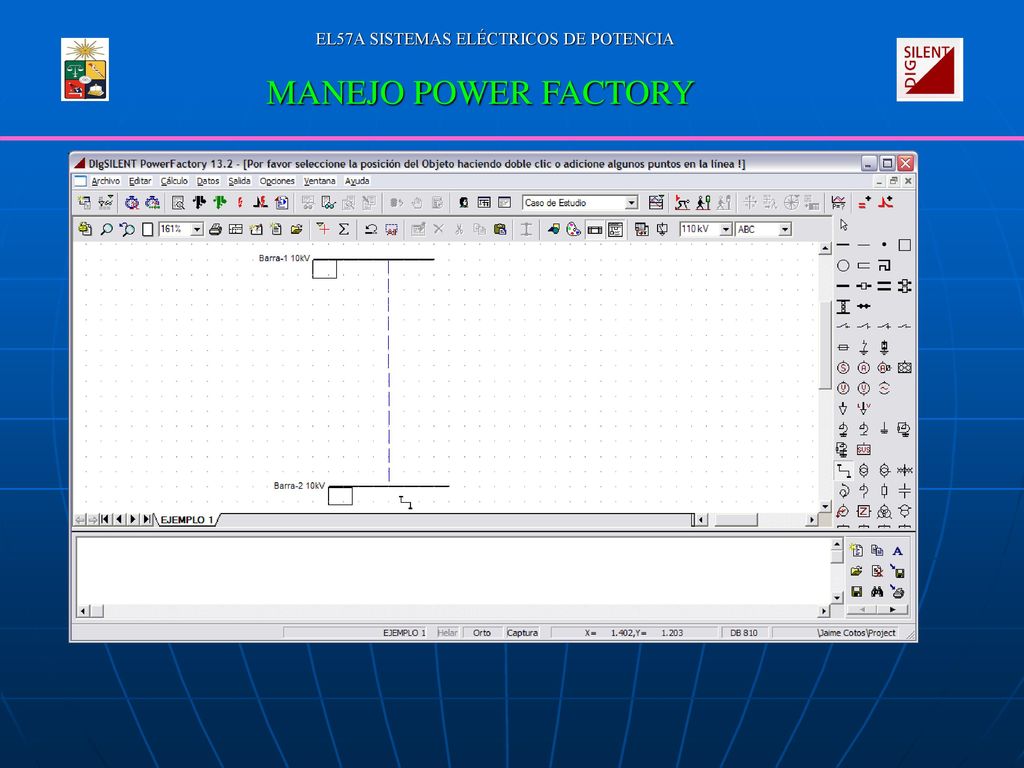Click the print icon in graphic toolbar

click(x=216, y=229)
